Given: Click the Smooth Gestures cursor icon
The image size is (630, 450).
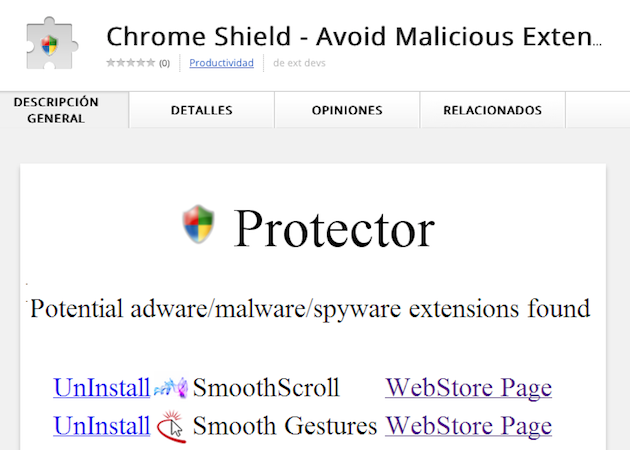Looking at the screenshot, I should tap(171, 427).
